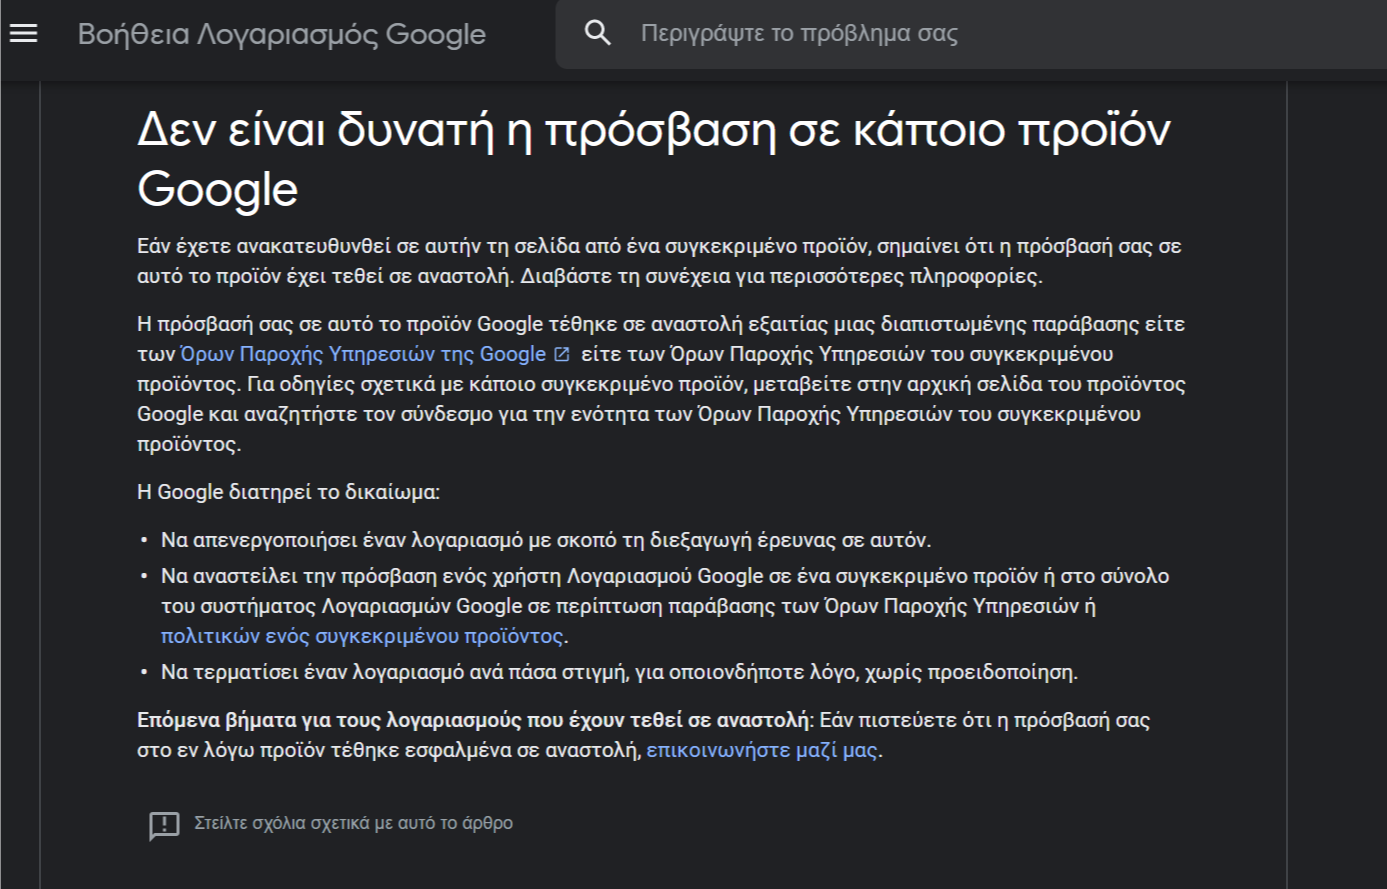This screenshot has height=889, width=1387.
Task: Click the search magnifier icon
Action: coord(597,33)
